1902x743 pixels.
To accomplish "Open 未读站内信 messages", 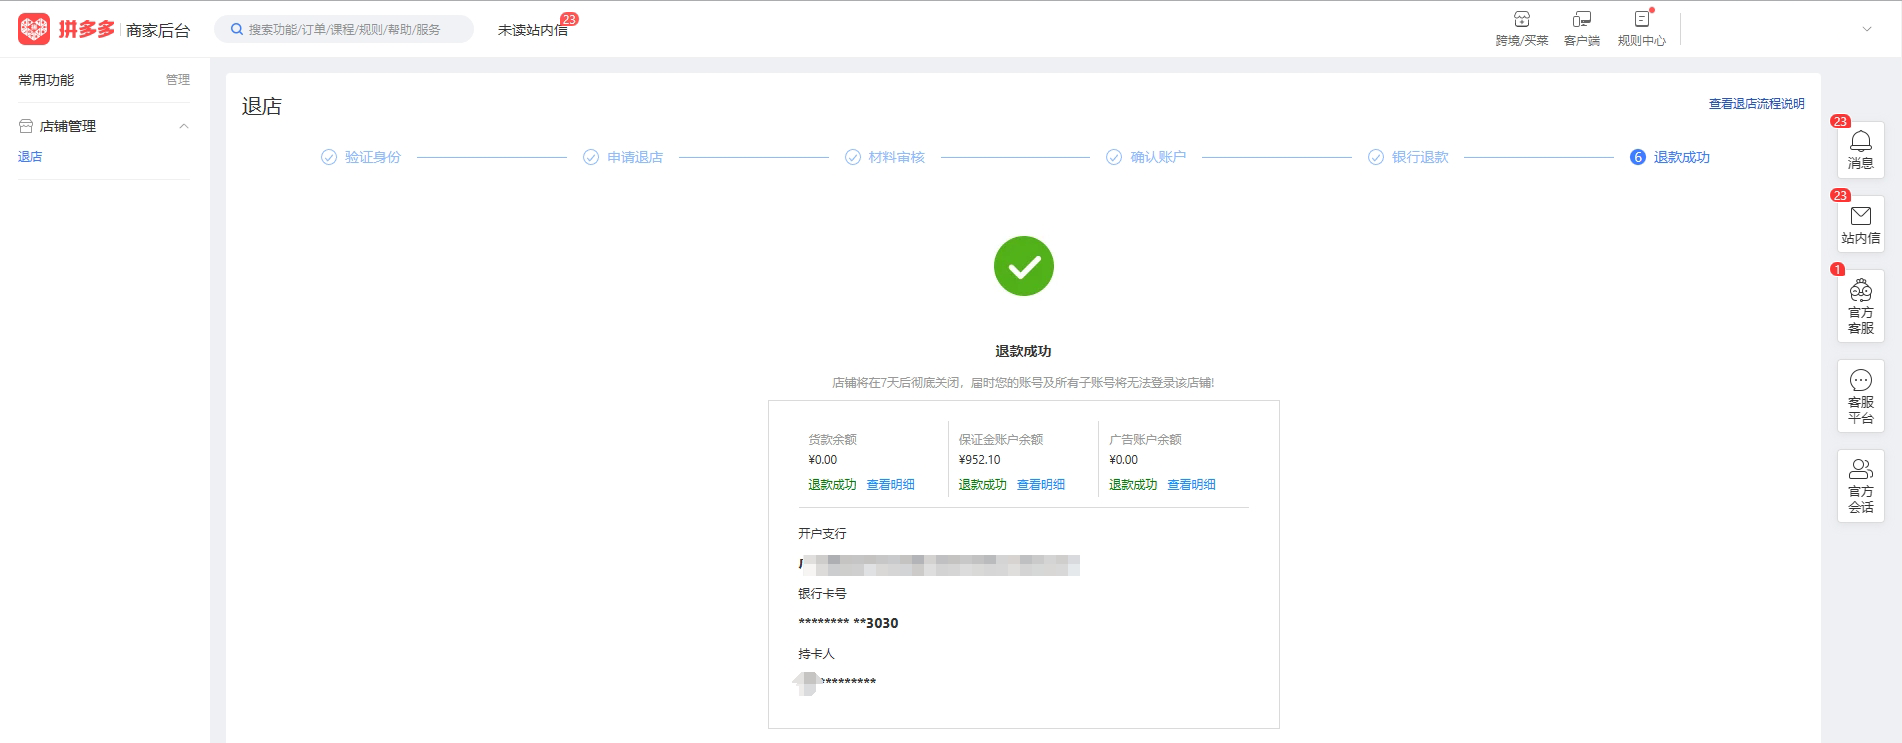I will [532, 30].
